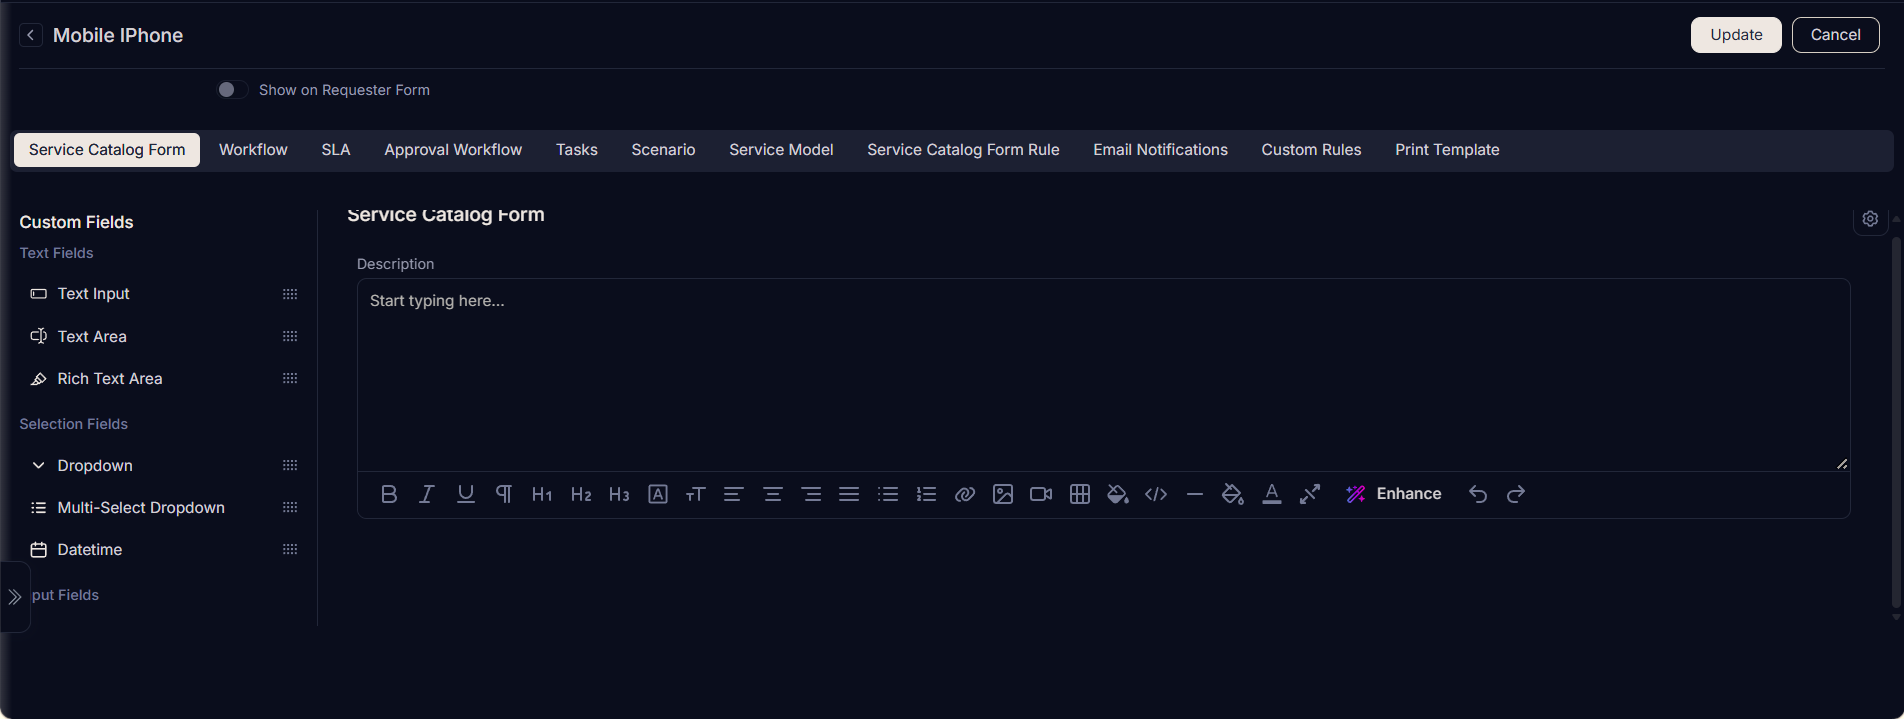Open the Custom Rules tab
1904x719 pixels.
click(1311, 150)
